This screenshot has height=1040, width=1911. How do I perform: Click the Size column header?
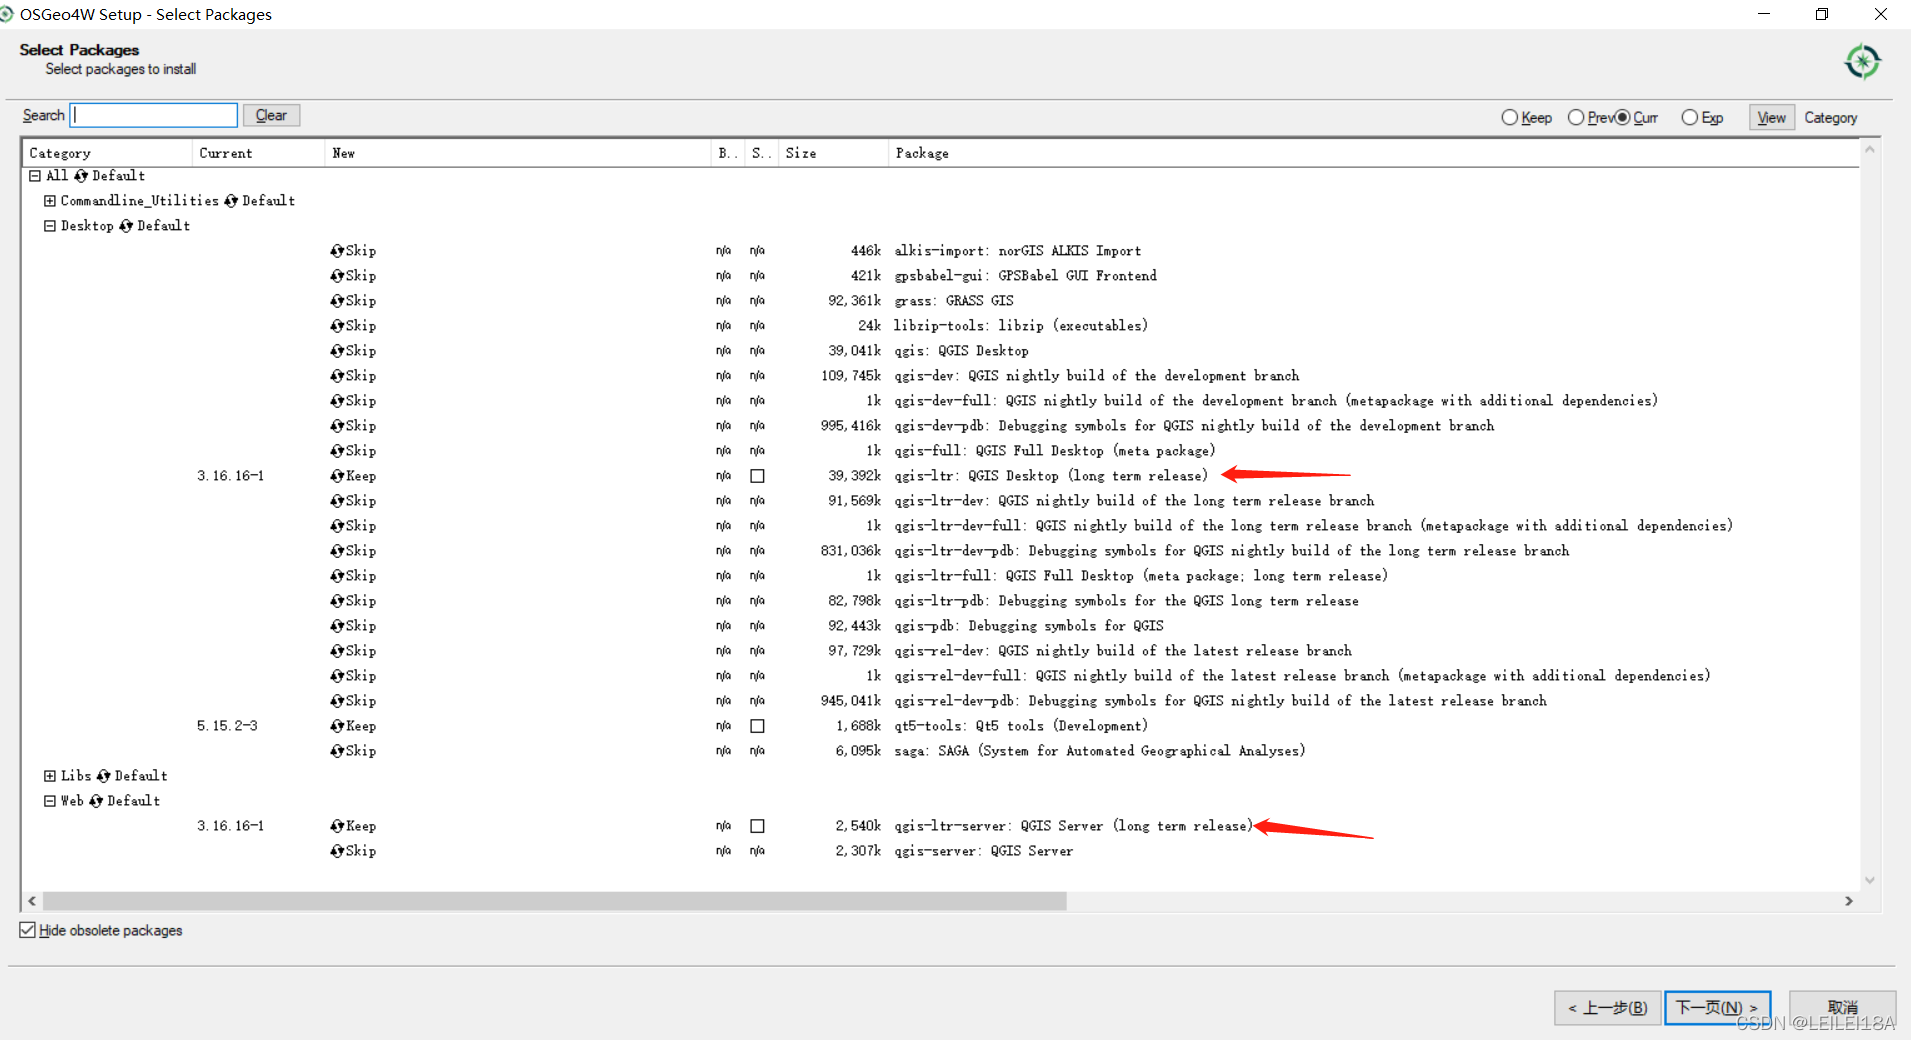pos(833,153)
